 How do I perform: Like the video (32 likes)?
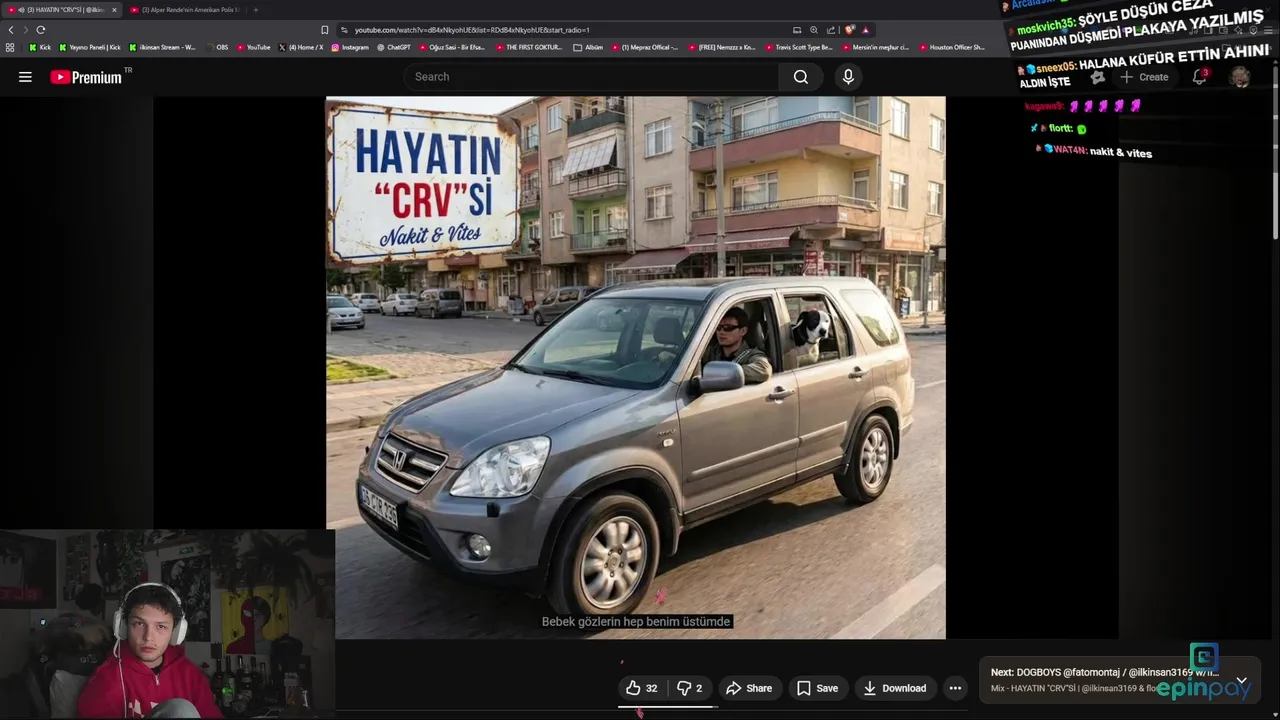point(642,688)
